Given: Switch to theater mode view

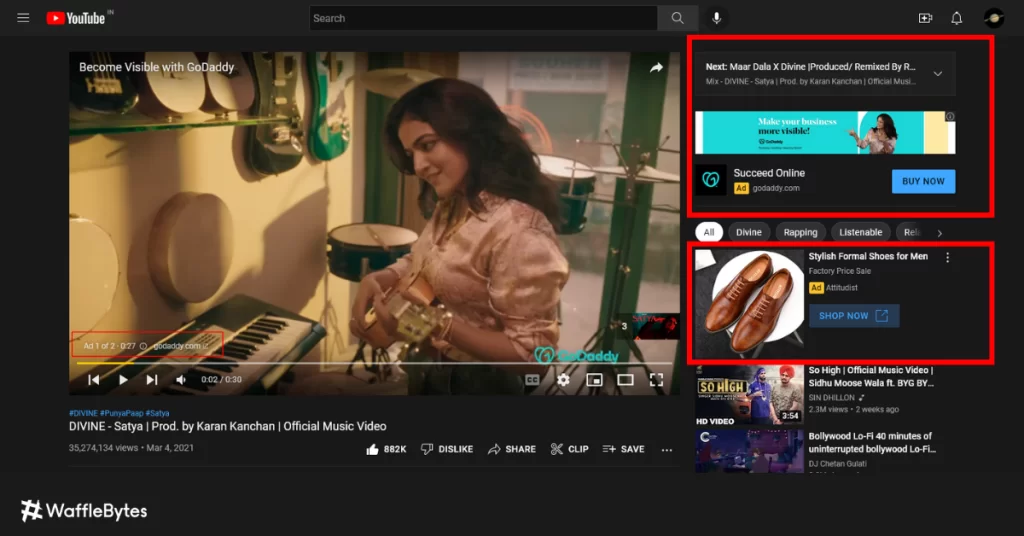Looking at the screenshot, I should (625, 380).
